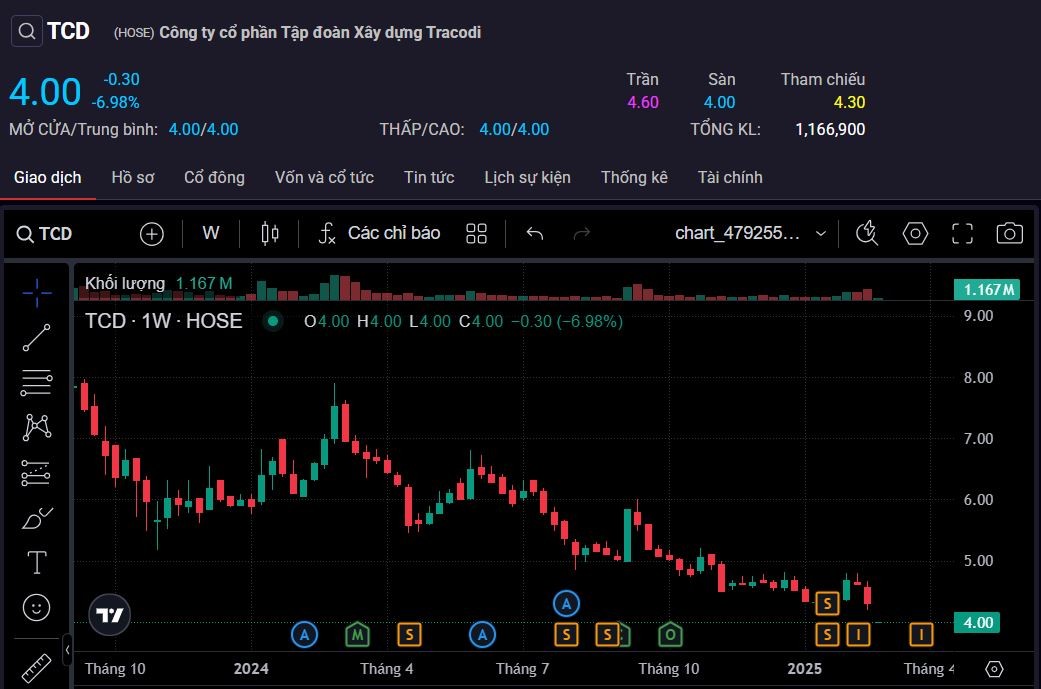Open chart settings hexagon icon

[x=915, y=234]
